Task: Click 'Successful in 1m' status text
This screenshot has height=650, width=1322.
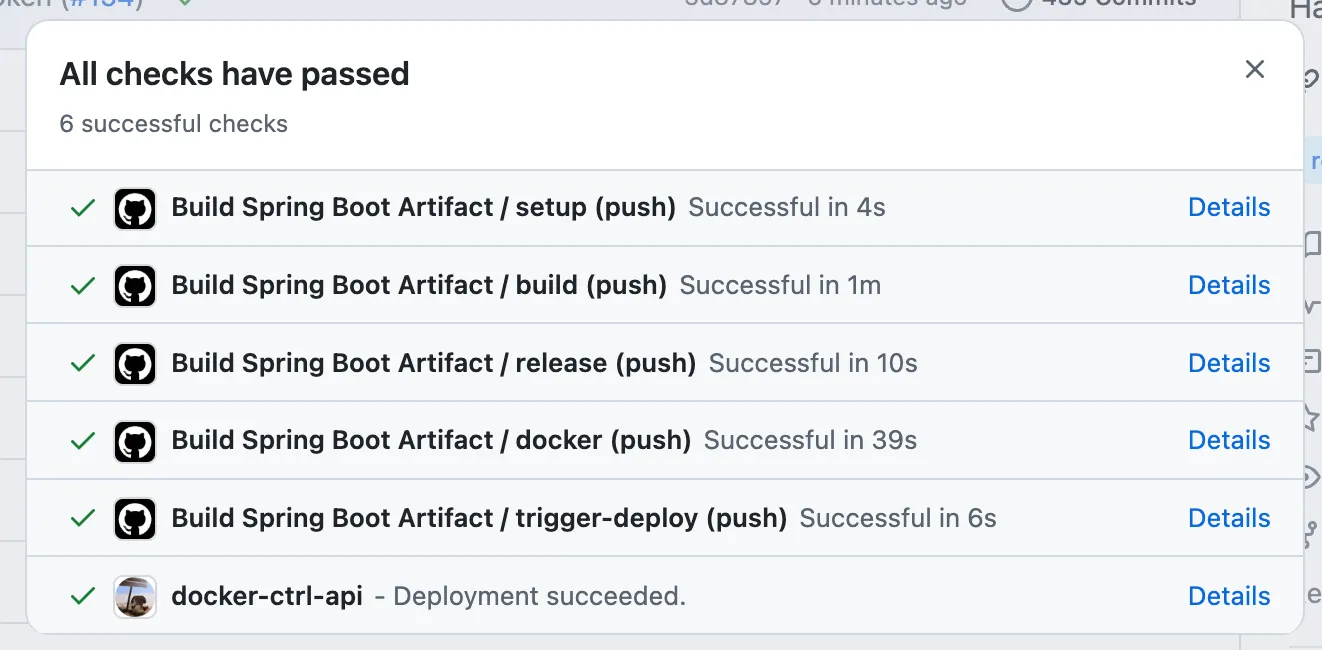Action: 780,285
